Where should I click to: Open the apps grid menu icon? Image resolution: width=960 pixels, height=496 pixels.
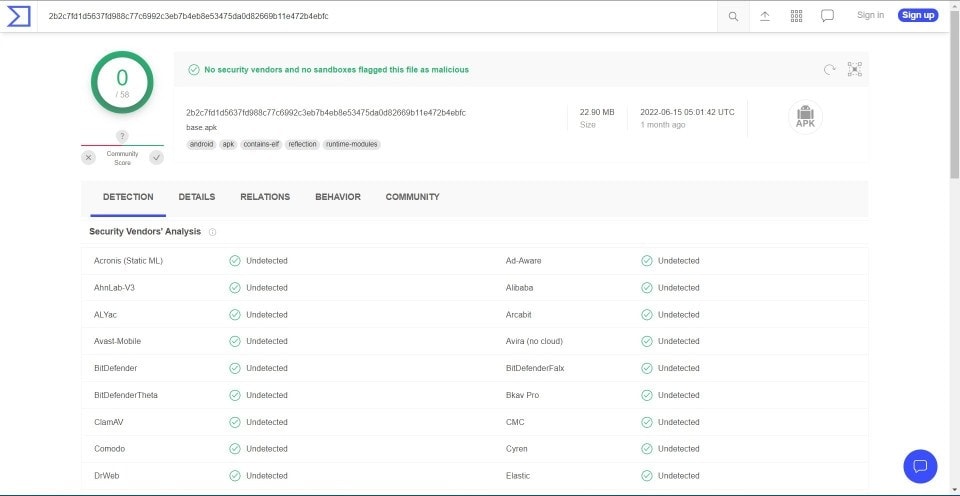click(796, 16)
